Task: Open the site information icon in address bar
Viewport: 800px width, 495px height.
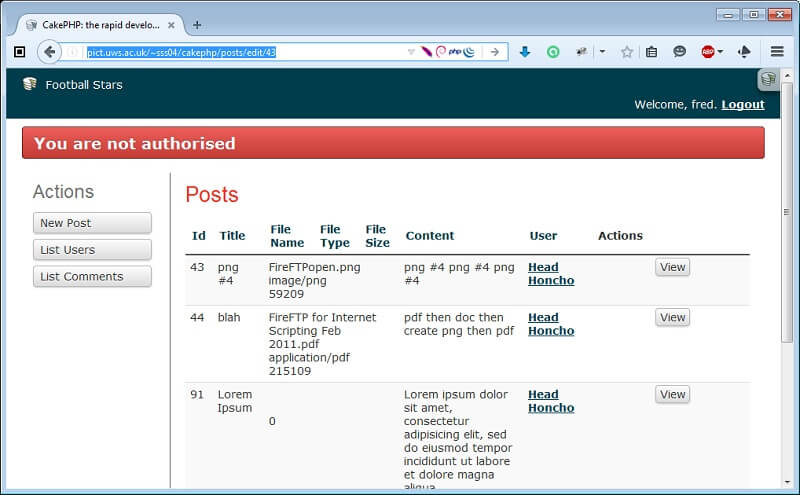Action: (72, 52)
